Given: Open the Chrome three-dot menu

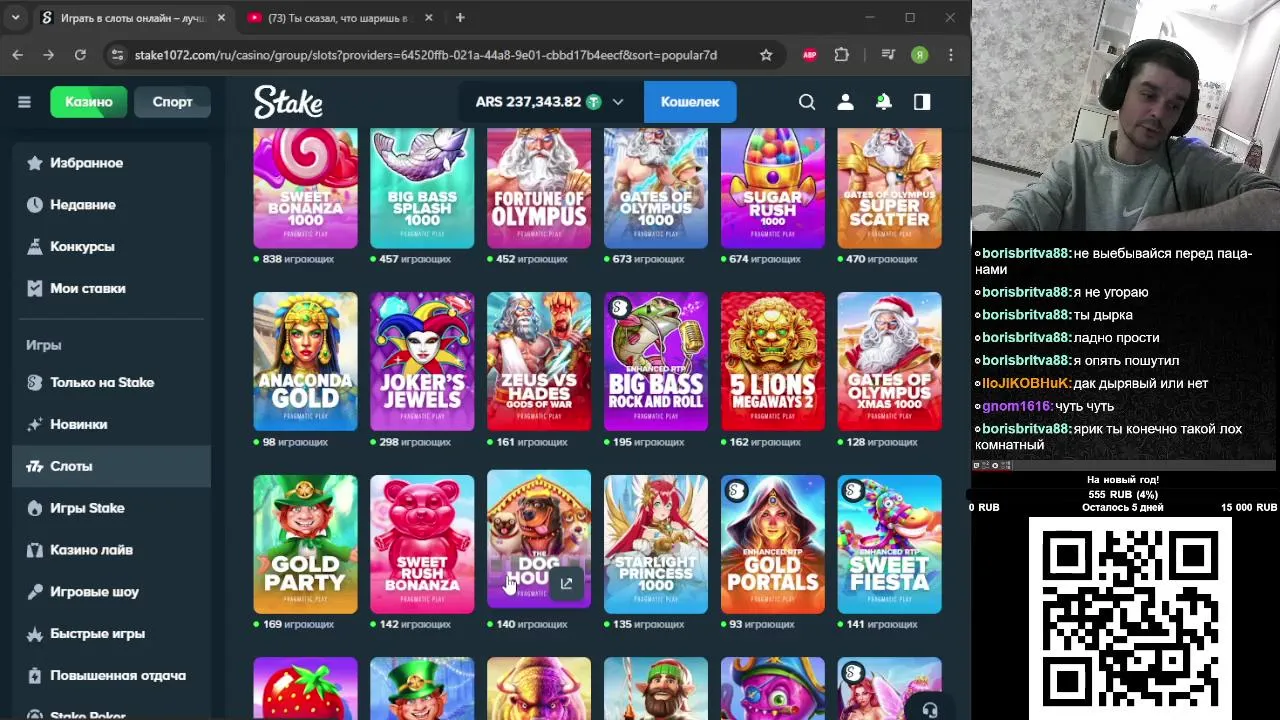Looking at the screenshot, I should [x=951, y=55].
